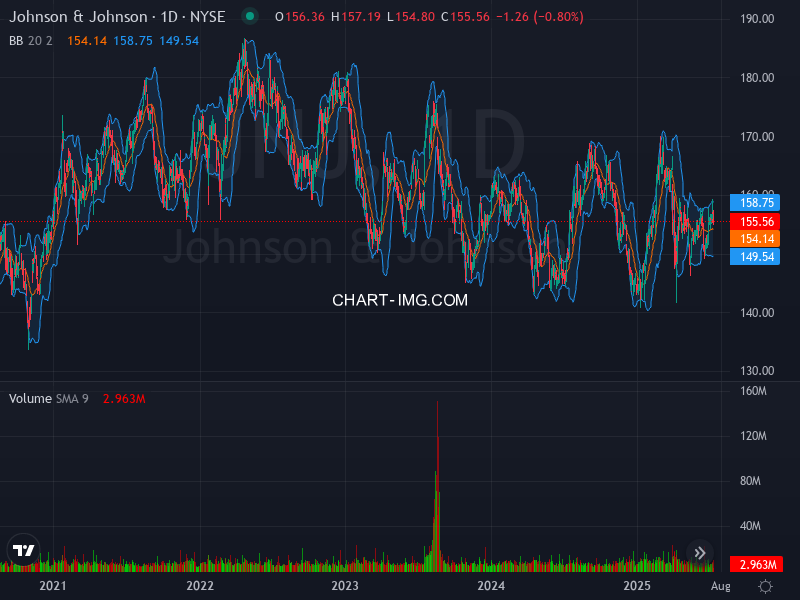Click the 40M volume axis label
Screen dimensions: 800x600
click(750, 526)
